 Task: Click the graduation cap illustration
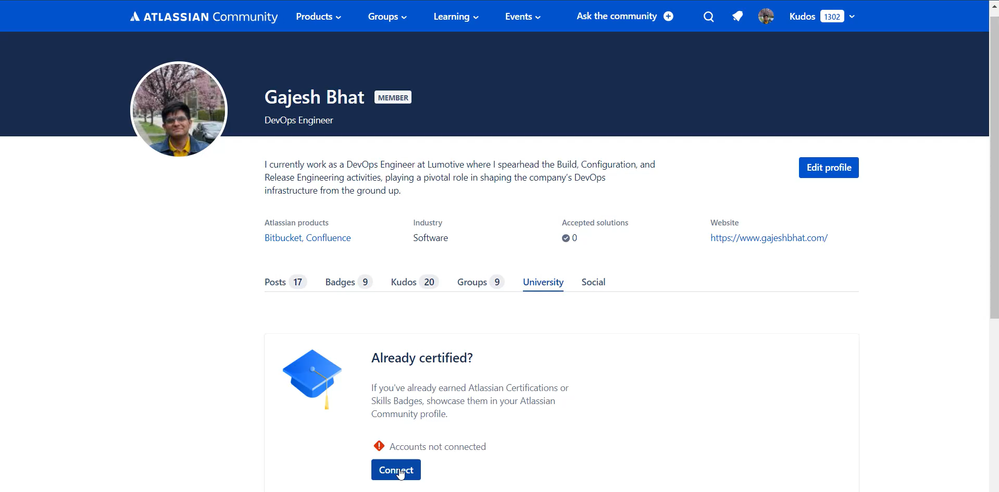coord(312,379)
